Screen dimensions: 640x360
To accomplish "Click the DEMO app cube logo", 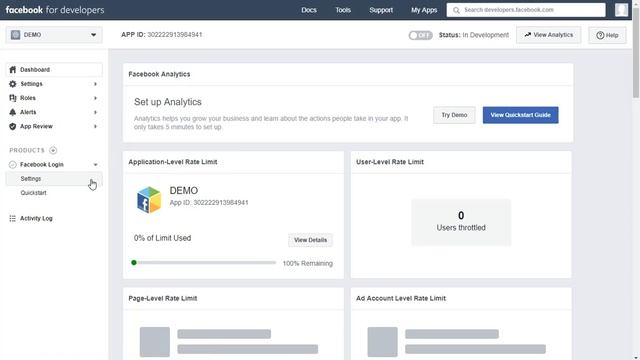I will click(x=149, y=200).
